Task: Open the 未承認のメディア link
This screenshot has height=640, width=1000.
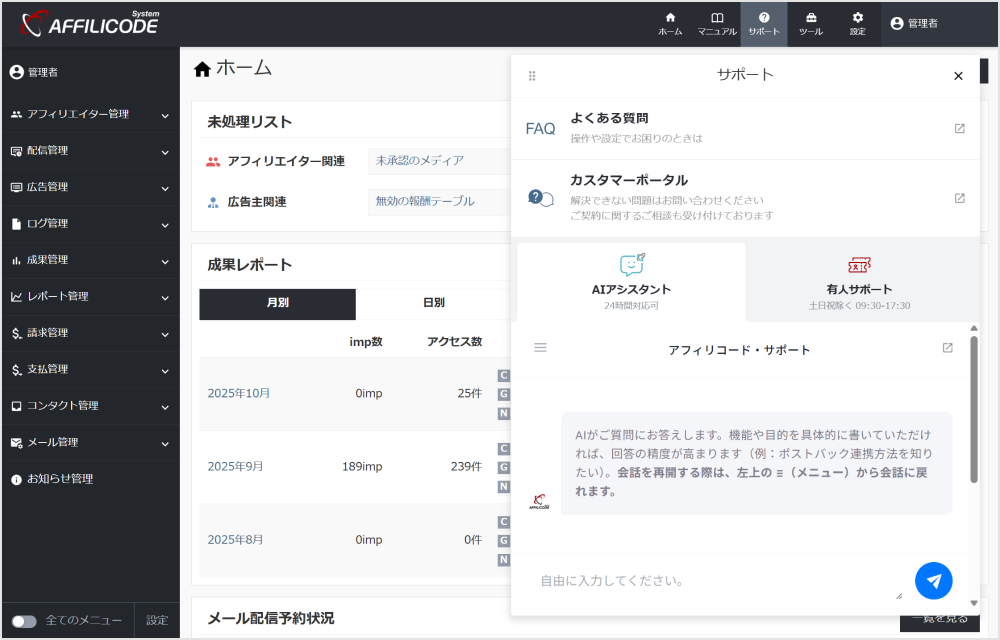Action: [419, 160]
